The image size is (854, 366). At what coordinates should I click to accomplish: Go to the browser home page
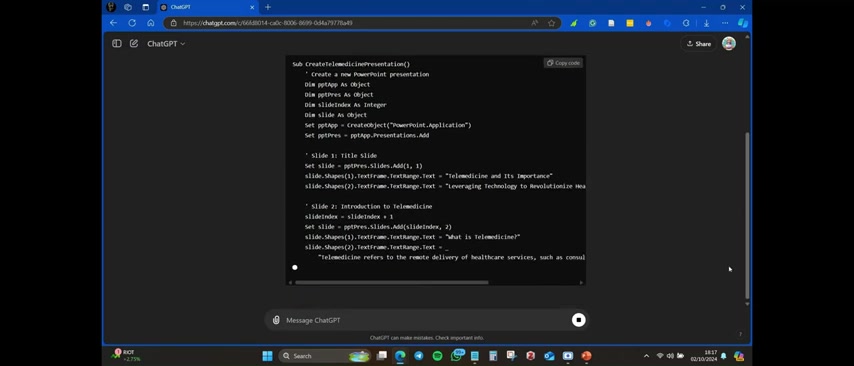click(150, 23)
